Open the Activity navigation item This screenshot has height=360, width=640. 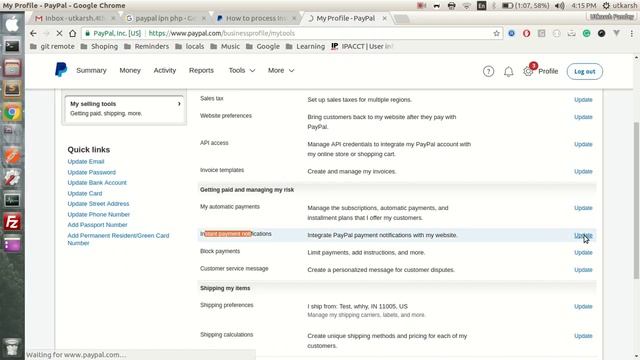(x=164, y=70)
